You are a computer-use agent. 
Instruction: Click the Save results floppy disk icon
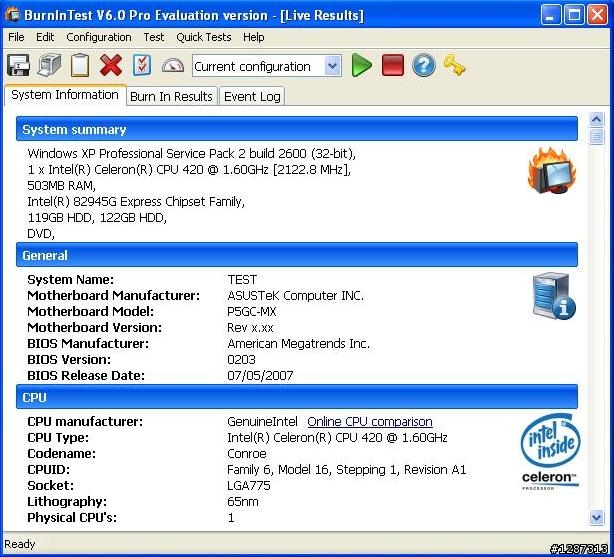18,65
